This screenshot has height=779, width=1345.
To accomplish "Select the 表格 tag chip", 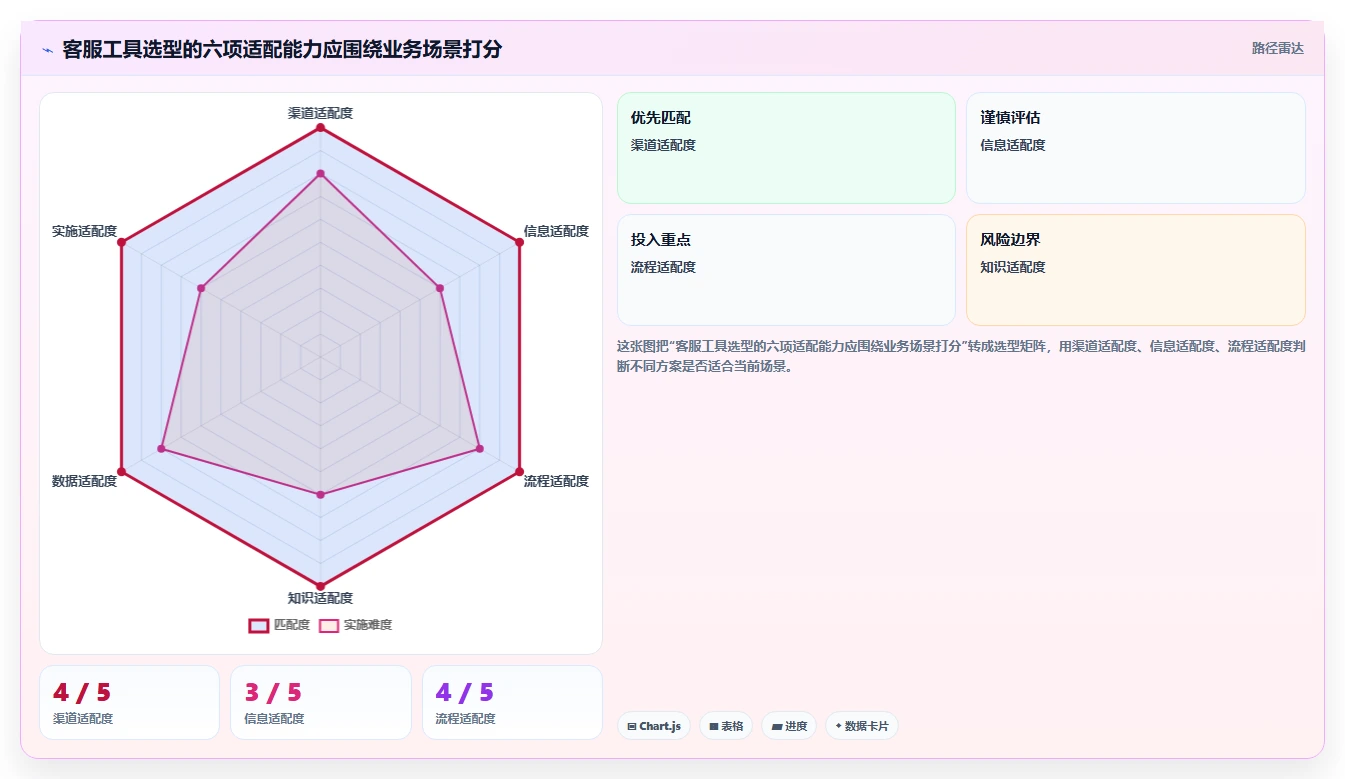I will tap(726, 726).
